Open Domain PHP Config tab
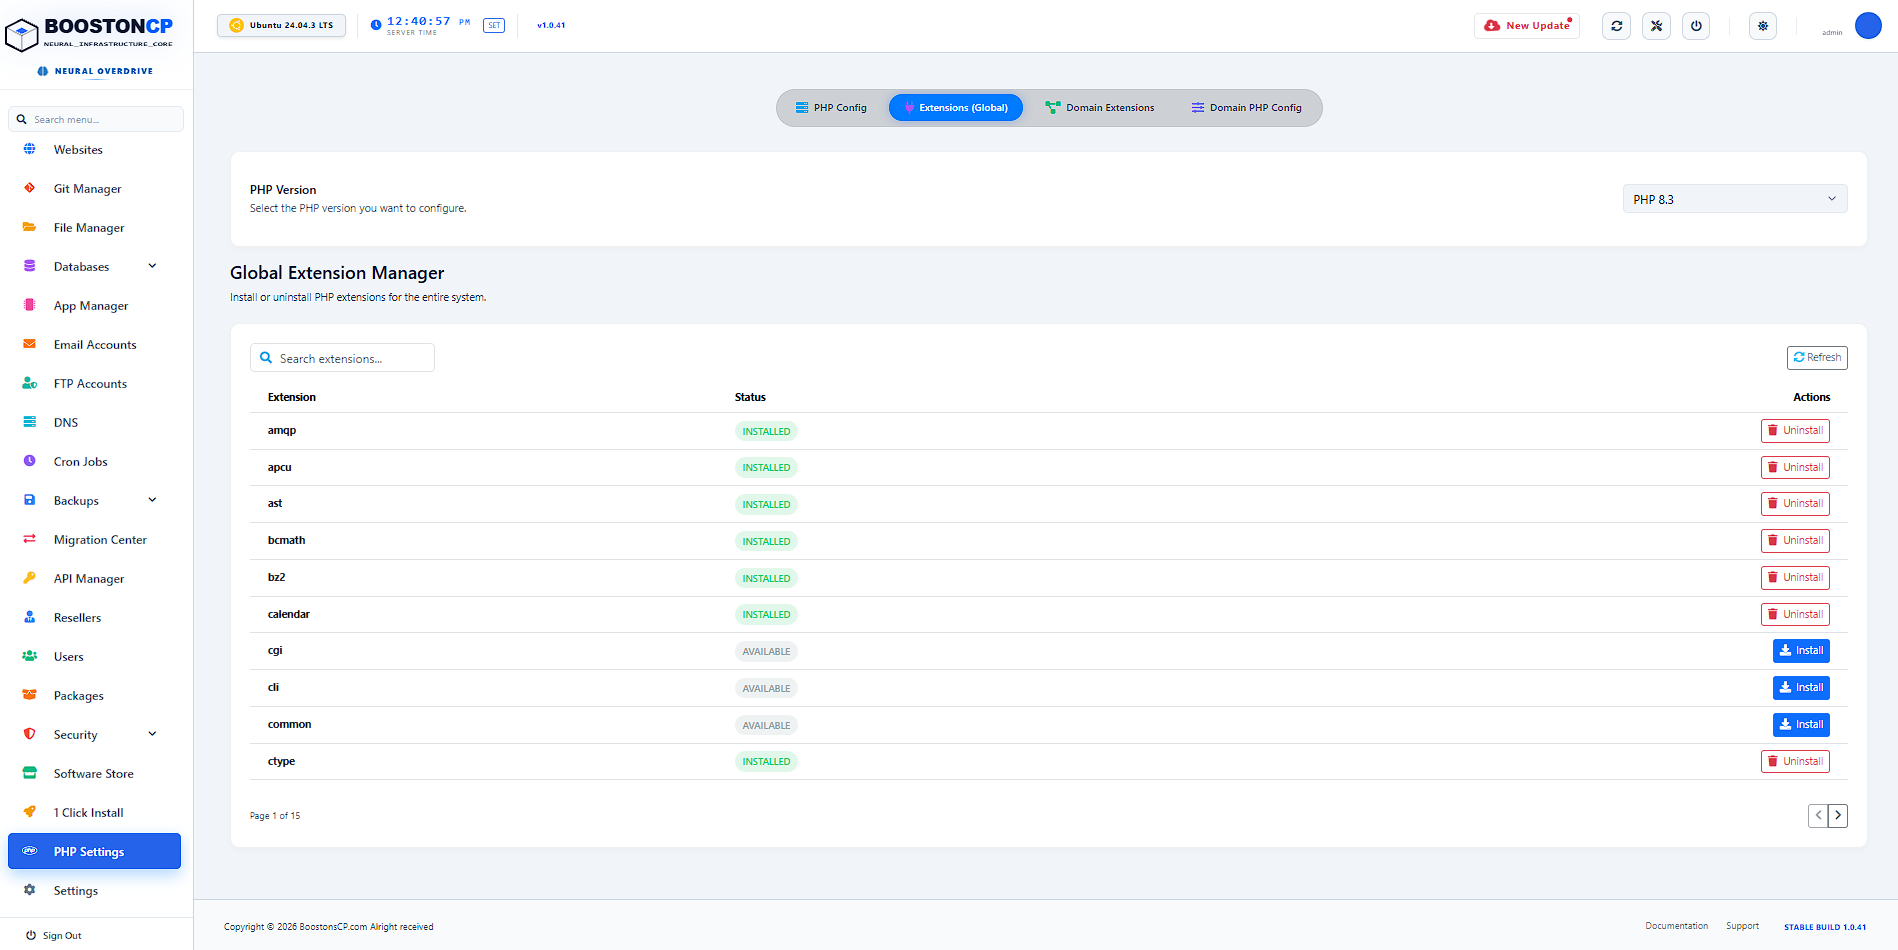 [x=1247, y=108]
